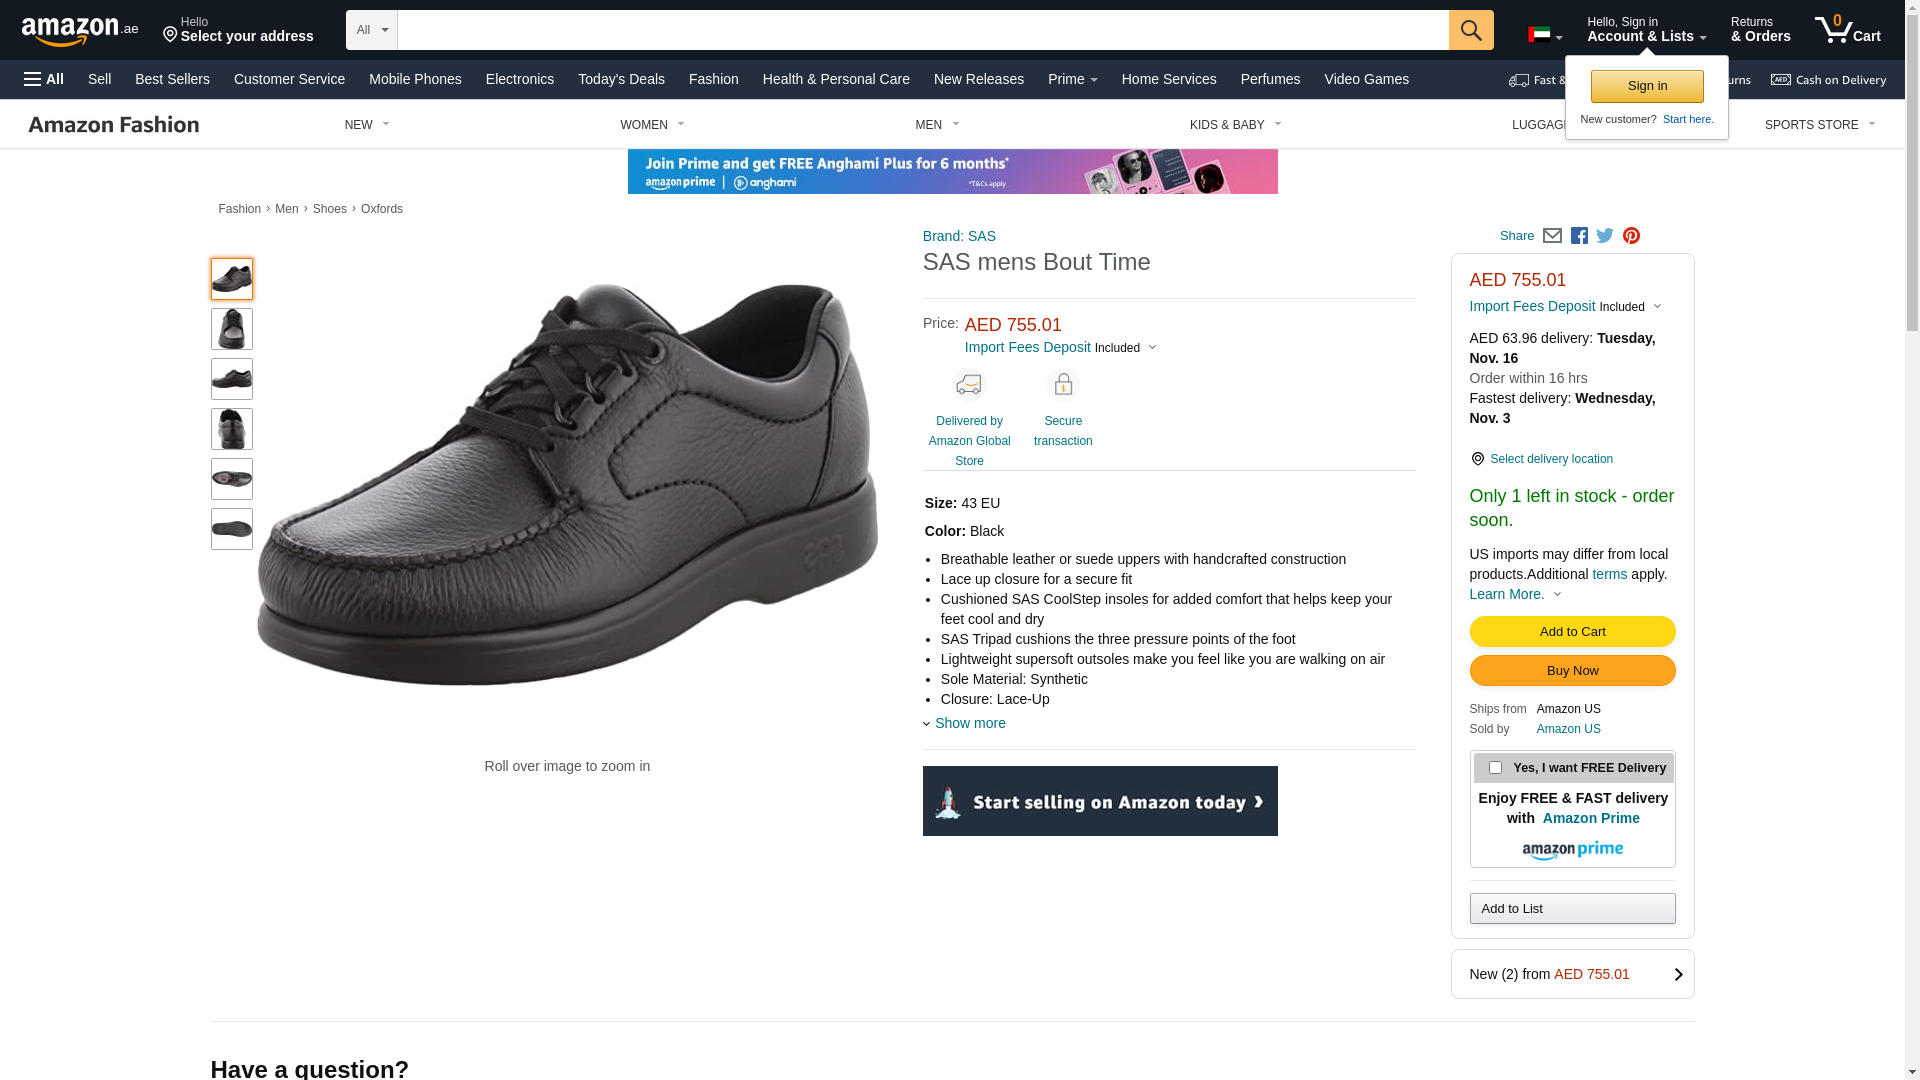The height and width of the screenshot is (1080, 1920).
Task: Open the All search category dropdown
Action: (372, 30)
